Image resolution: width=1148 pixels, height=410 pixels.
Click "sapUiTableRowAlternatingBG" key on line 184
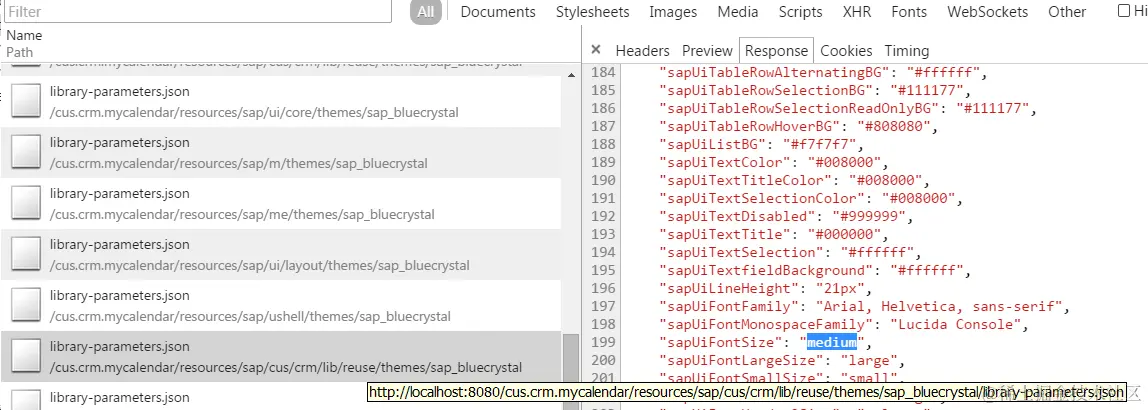click(x=775, y=72)
